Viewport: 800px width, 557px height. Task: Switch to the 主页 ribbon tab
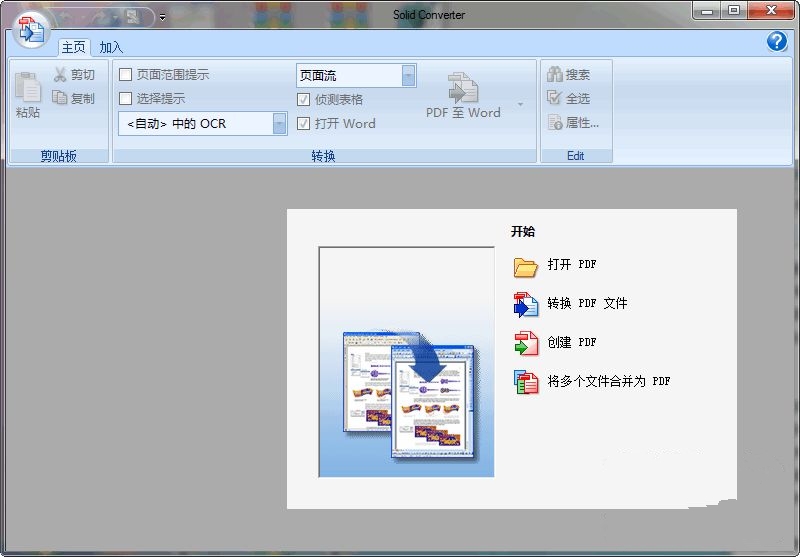point(73,47)
